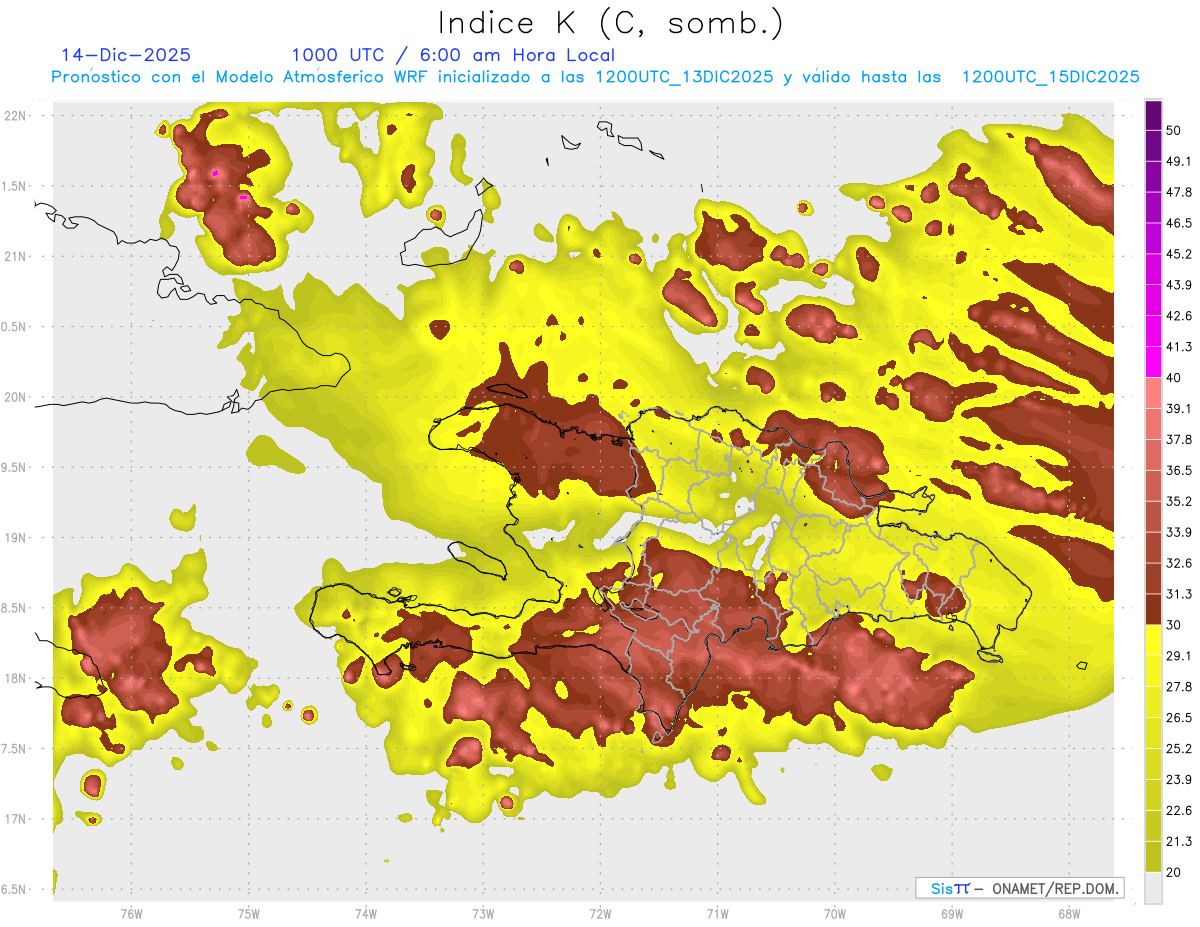Click the colorbar value '32.6'
This screenshot has height=927, width=1200.
(1179, 563)
